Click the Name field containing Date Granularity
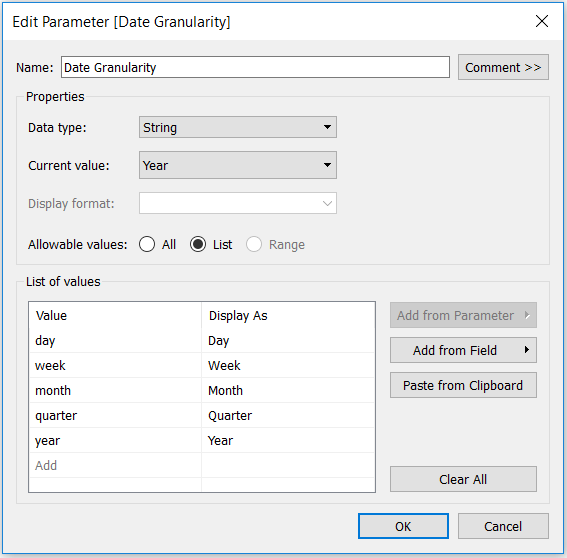The width and height of the screenshot is (567, 558). [255, 67]
